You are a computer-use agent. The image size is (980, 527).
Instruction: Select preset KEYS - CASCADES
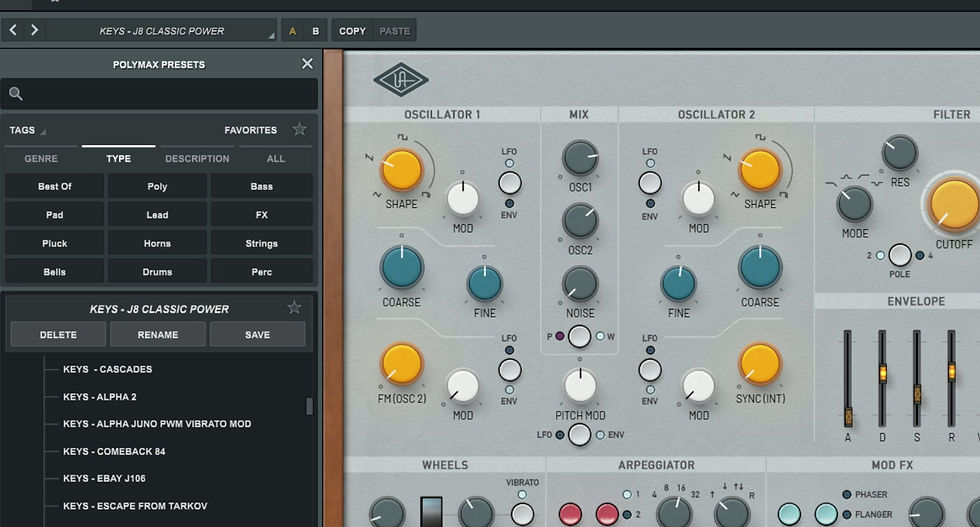click(x=108, y=369)
